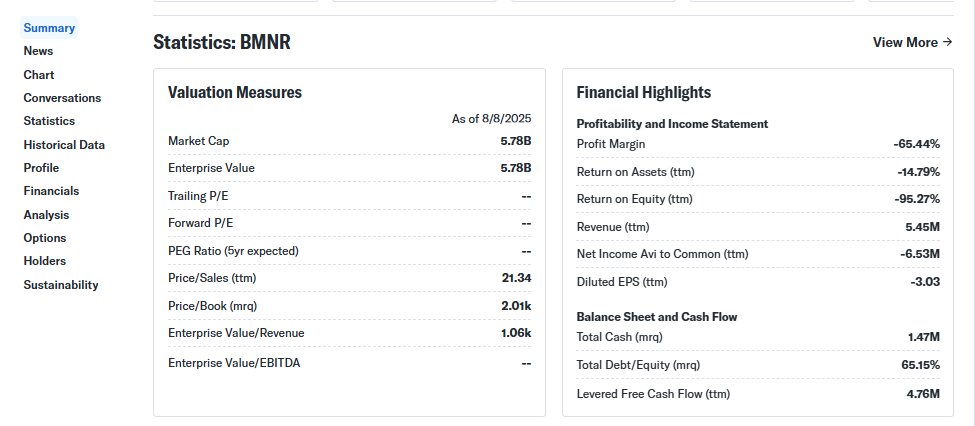The height and width of the screenshot is (426, 975).
Task: Open the Summary sidebar tab
Action: pyautogui.click(x=49, y=28)
